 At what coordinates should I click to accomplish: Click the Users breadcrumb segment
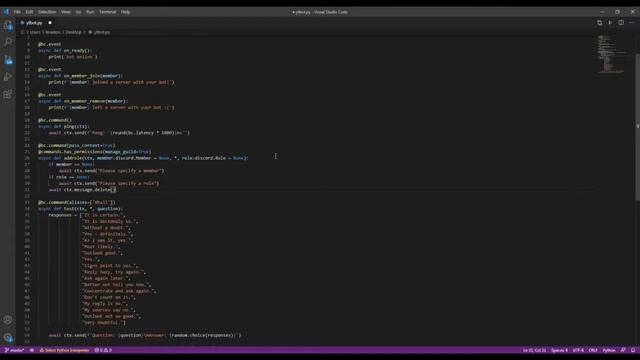[35, 32]
